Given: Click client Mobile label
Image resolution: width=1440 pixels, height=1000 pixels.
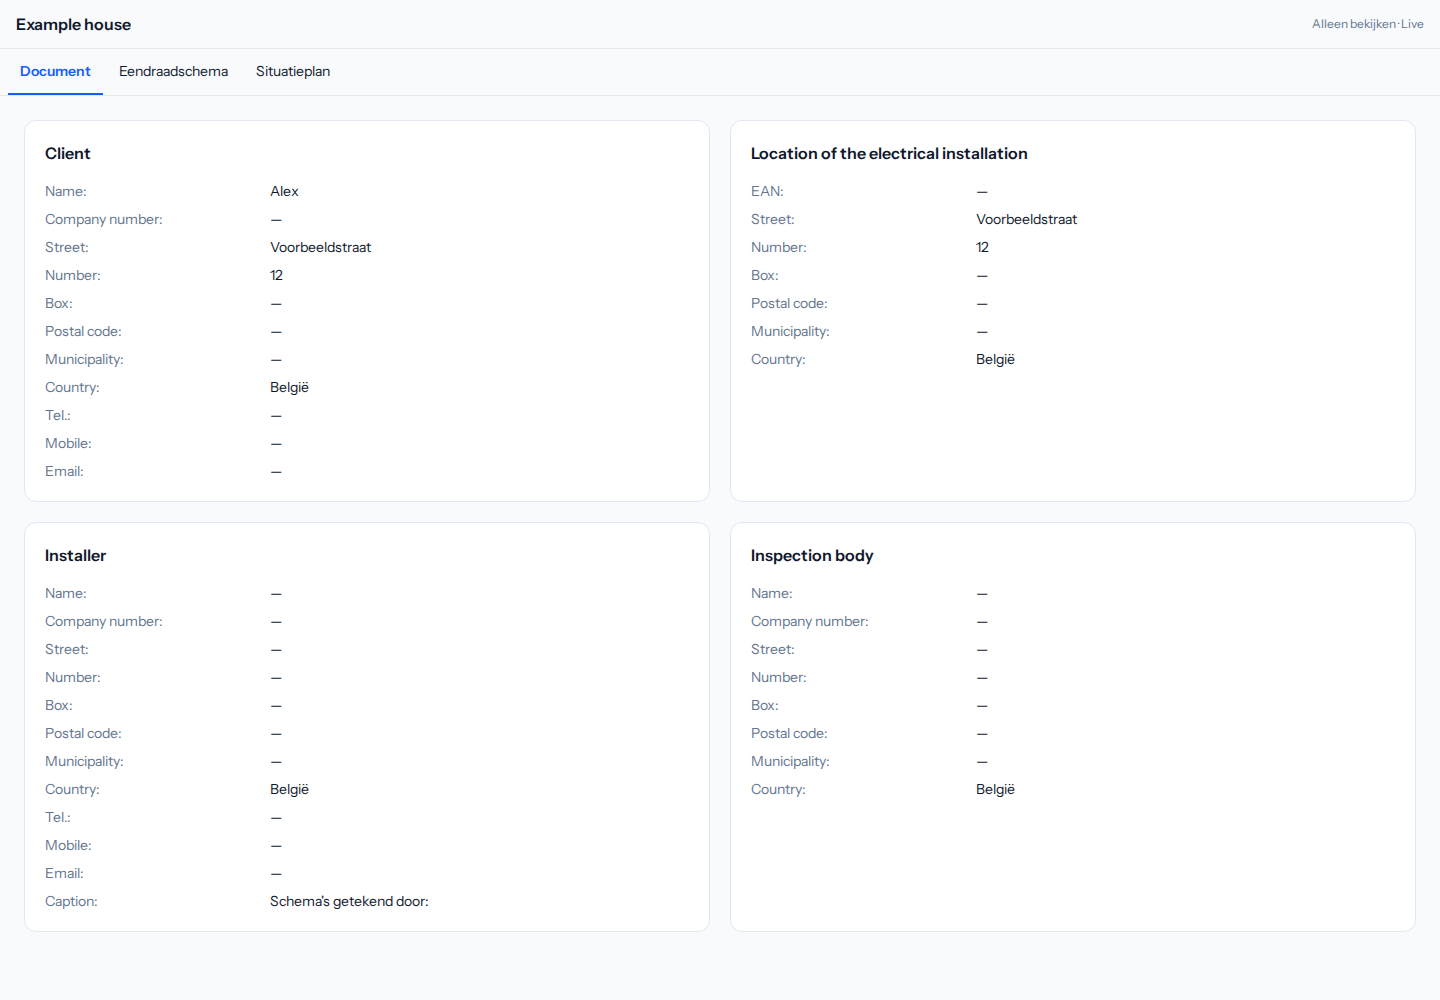Looking at the screenshot, I should [68, 443].
